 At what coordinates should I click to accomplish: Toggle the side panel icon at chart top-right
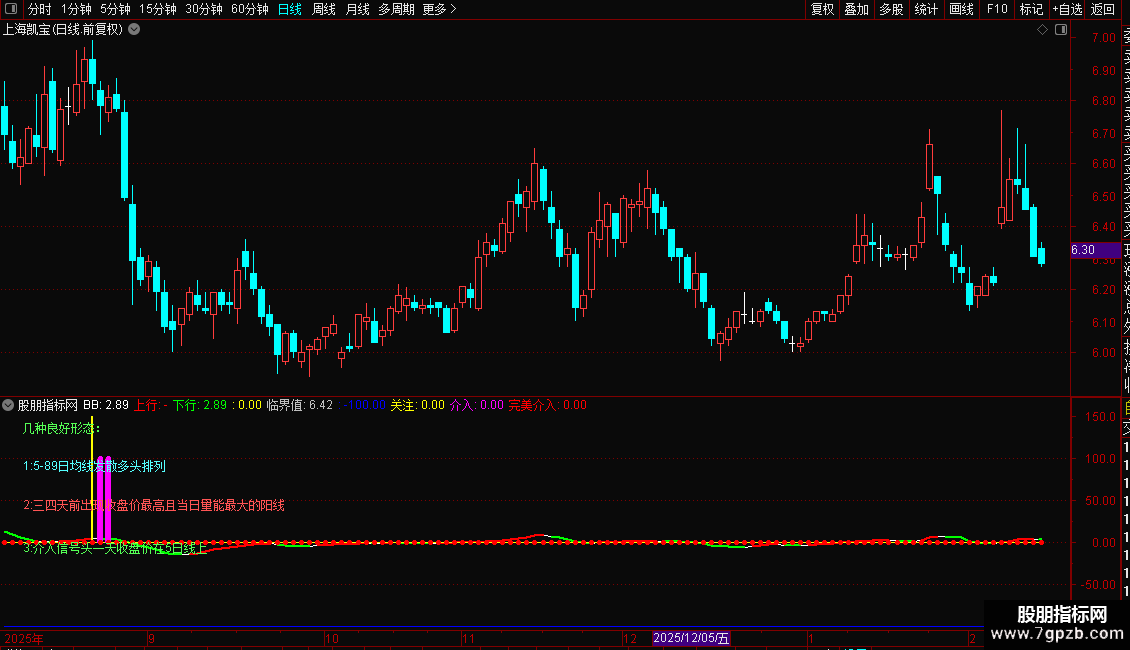(x=1061, y=30)
